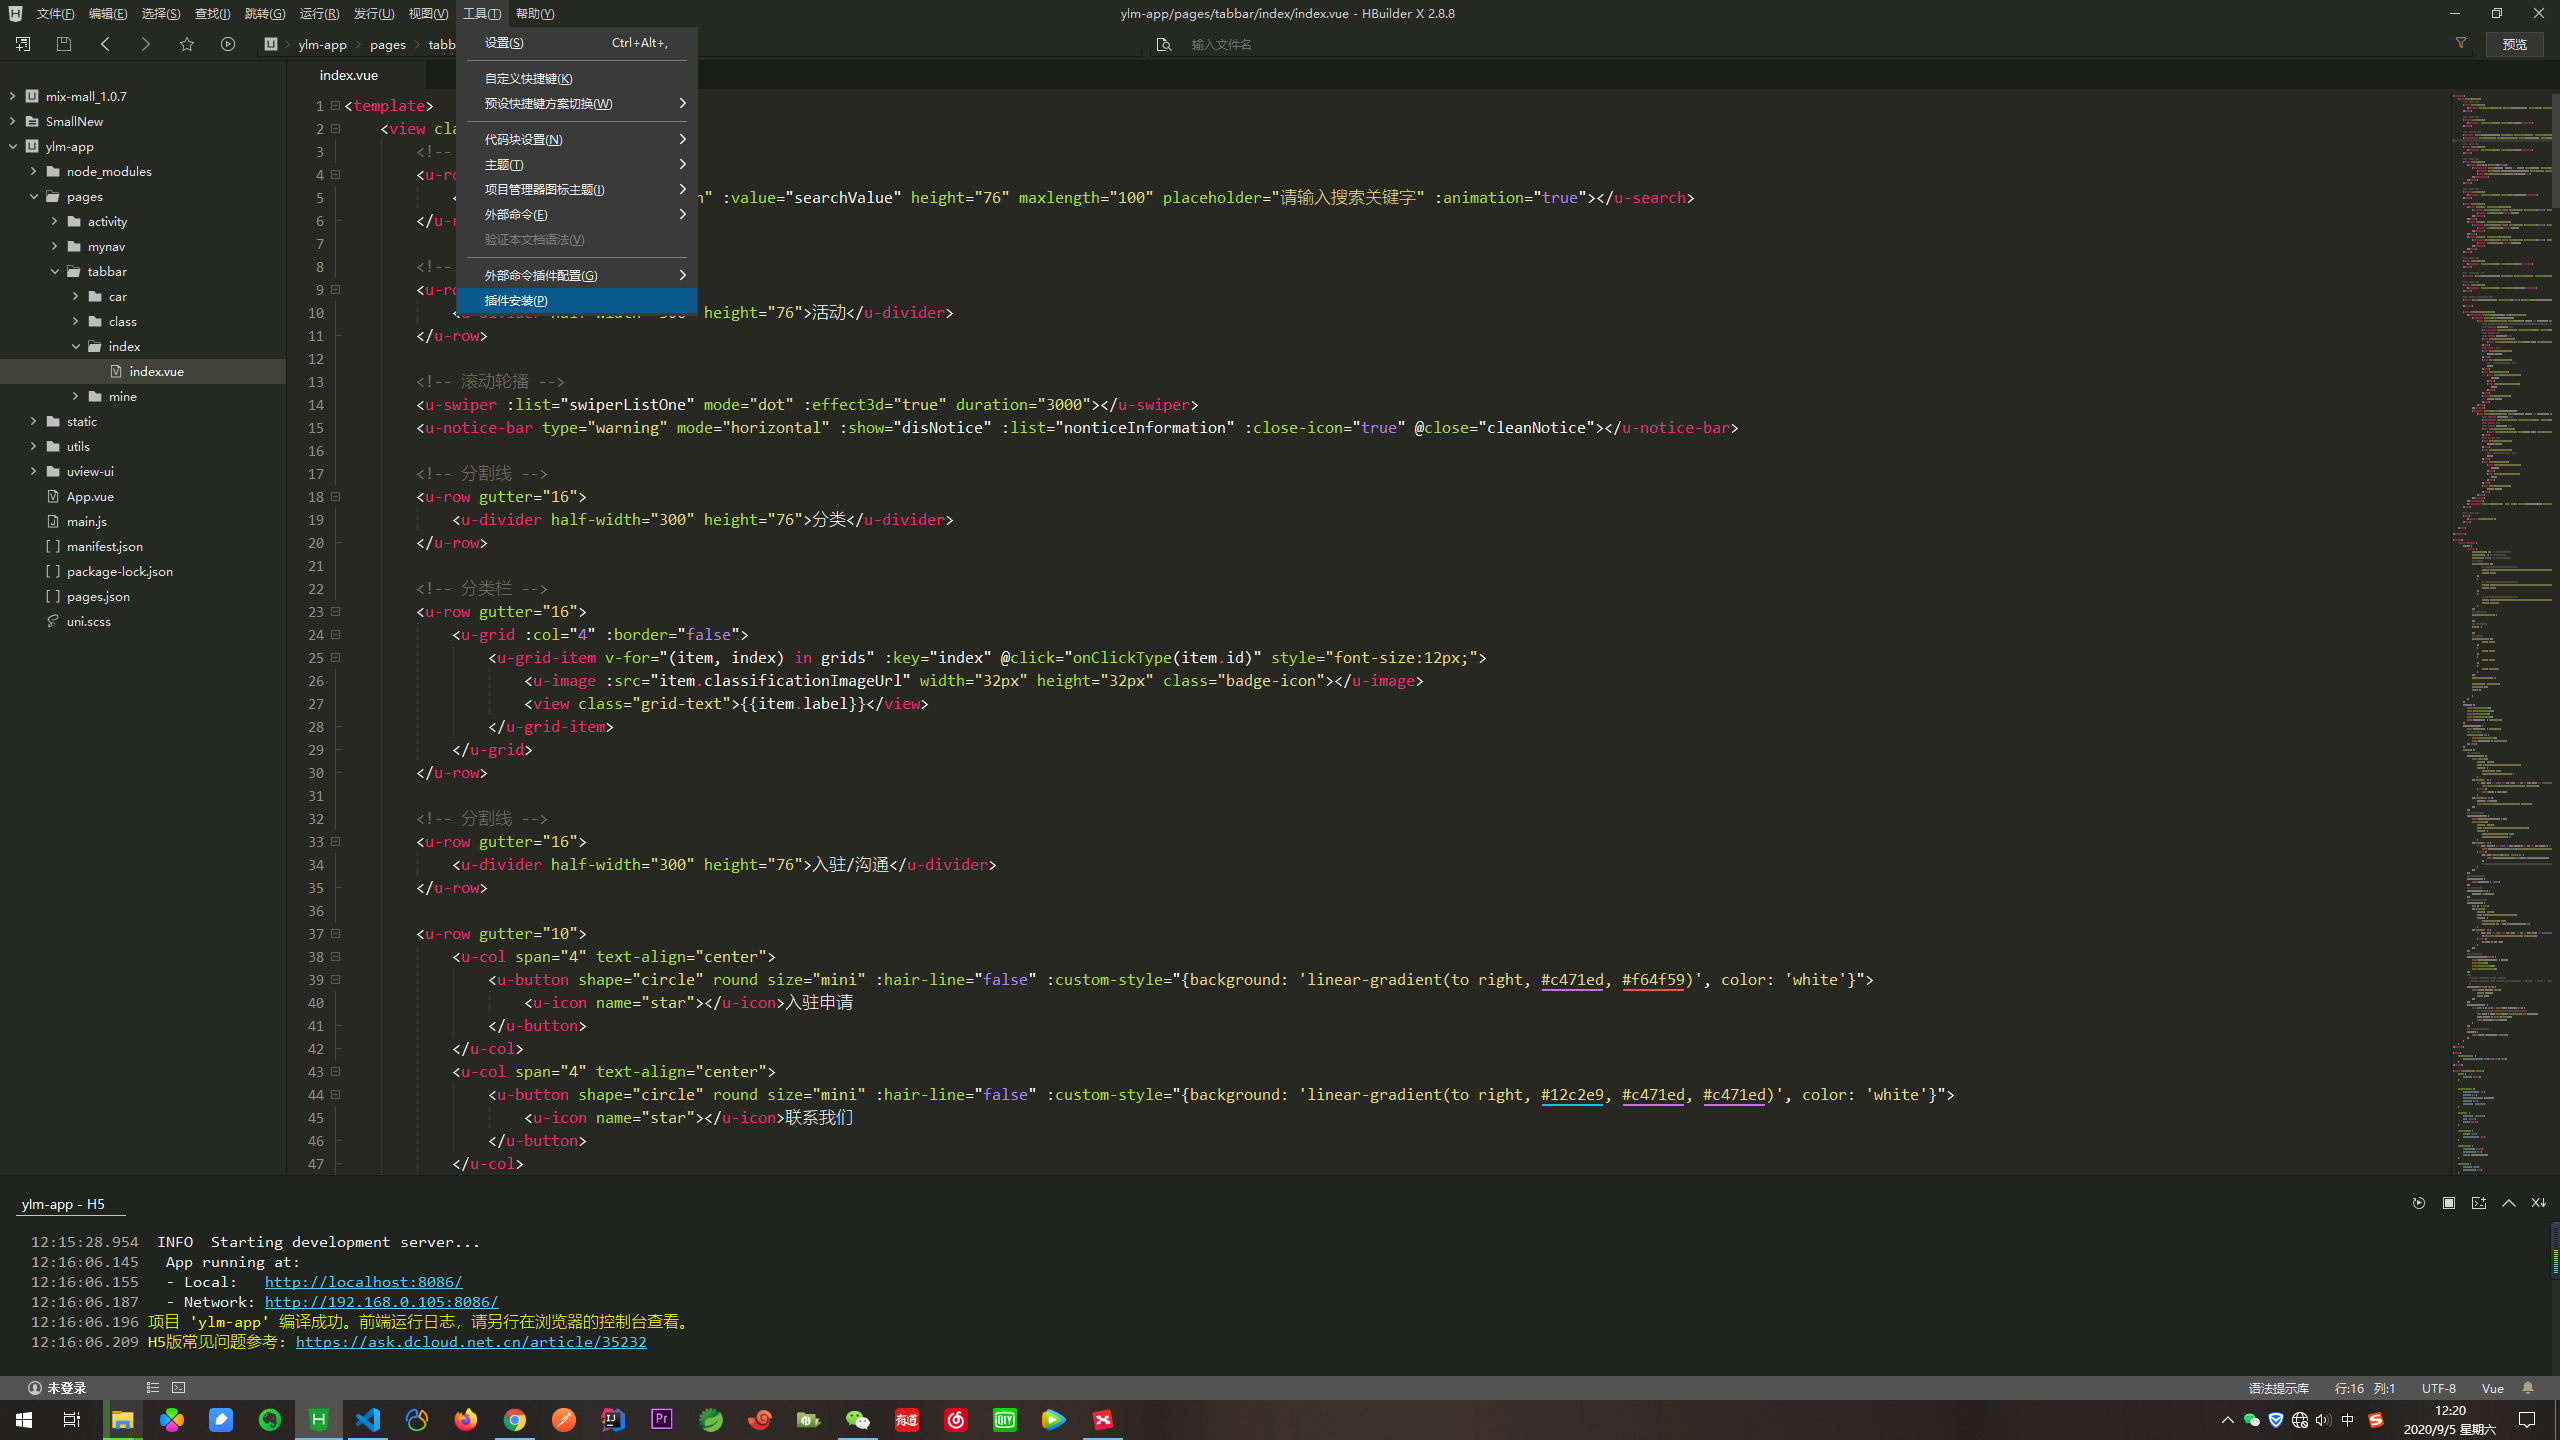Click the #c471ed color value on line 39

(x=1571, y=980)
